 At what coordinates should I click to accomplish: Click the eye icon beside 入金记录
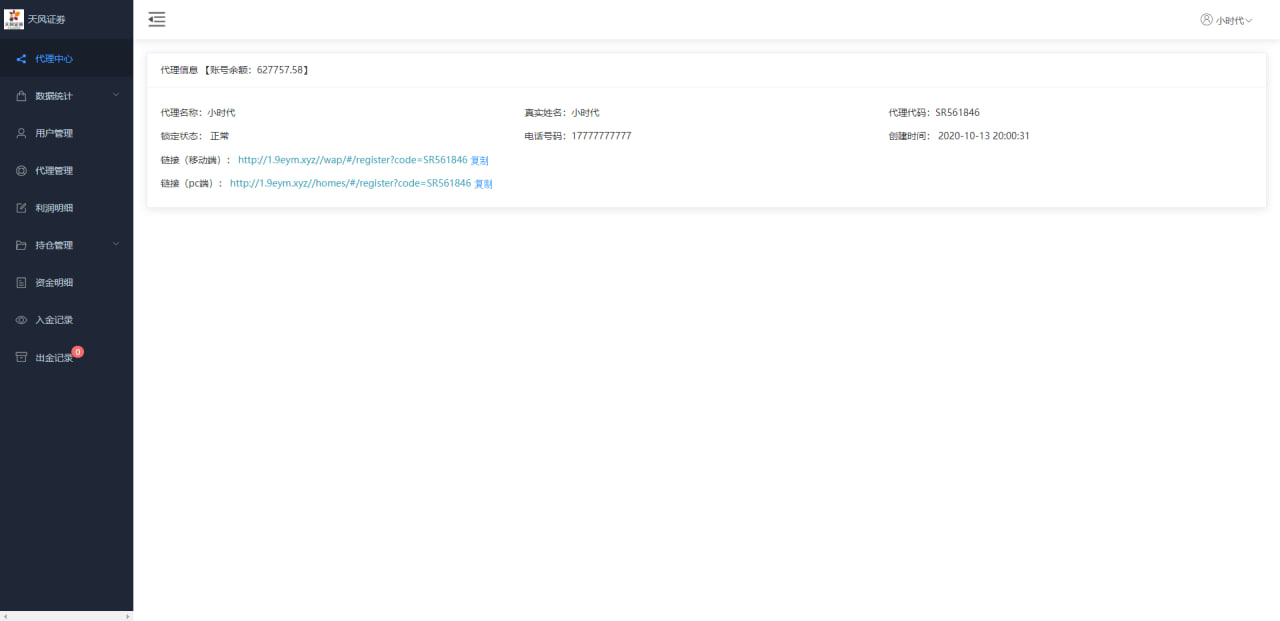pyautogui.click(x=21, y=320)
